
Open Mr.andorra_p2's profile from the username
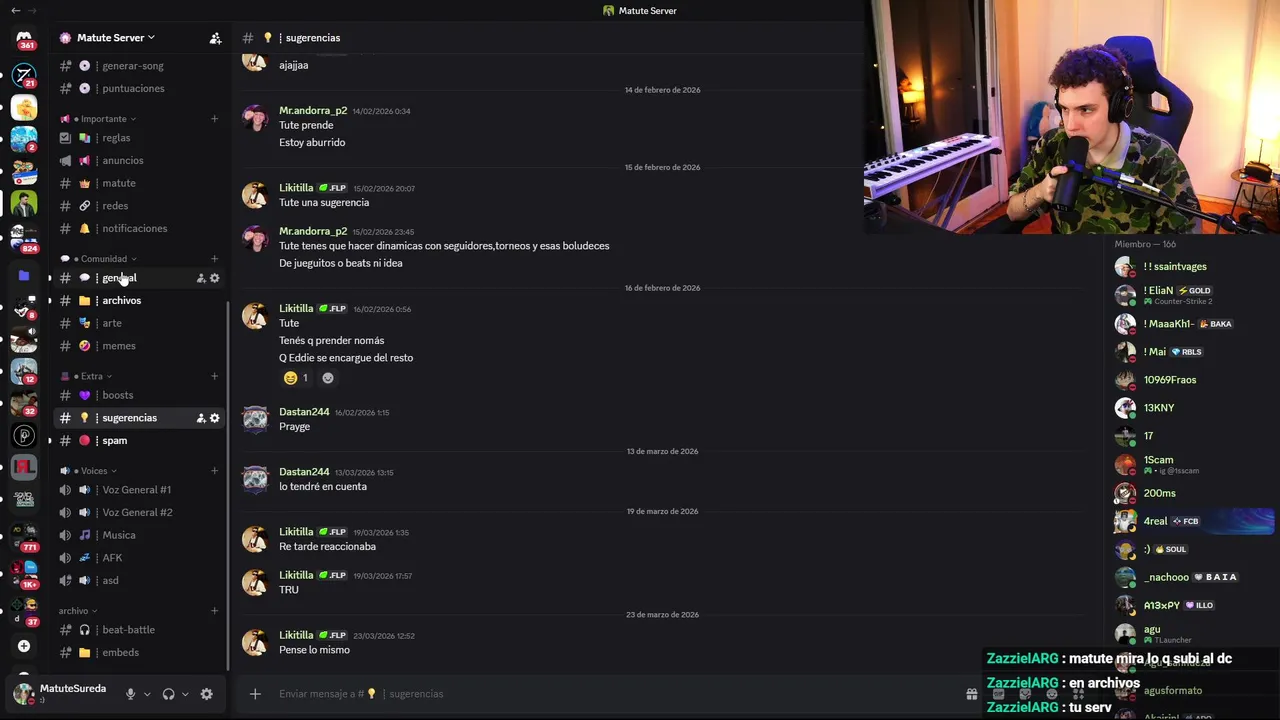(x=313, y=111)
